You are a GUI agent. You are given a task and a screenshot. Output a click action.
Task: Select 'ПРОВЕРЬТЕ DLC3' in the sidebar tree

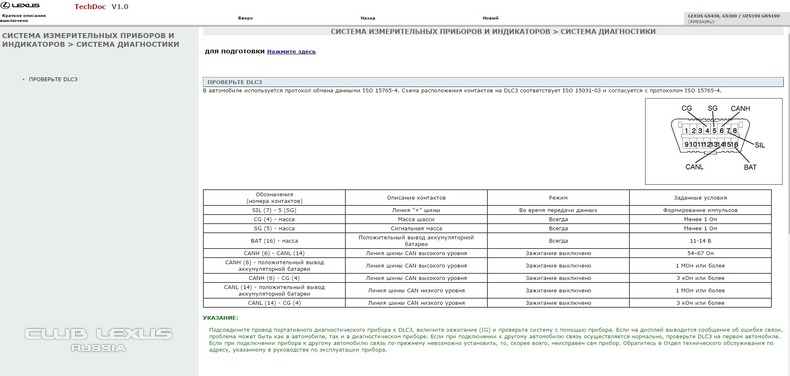(53, 80)
